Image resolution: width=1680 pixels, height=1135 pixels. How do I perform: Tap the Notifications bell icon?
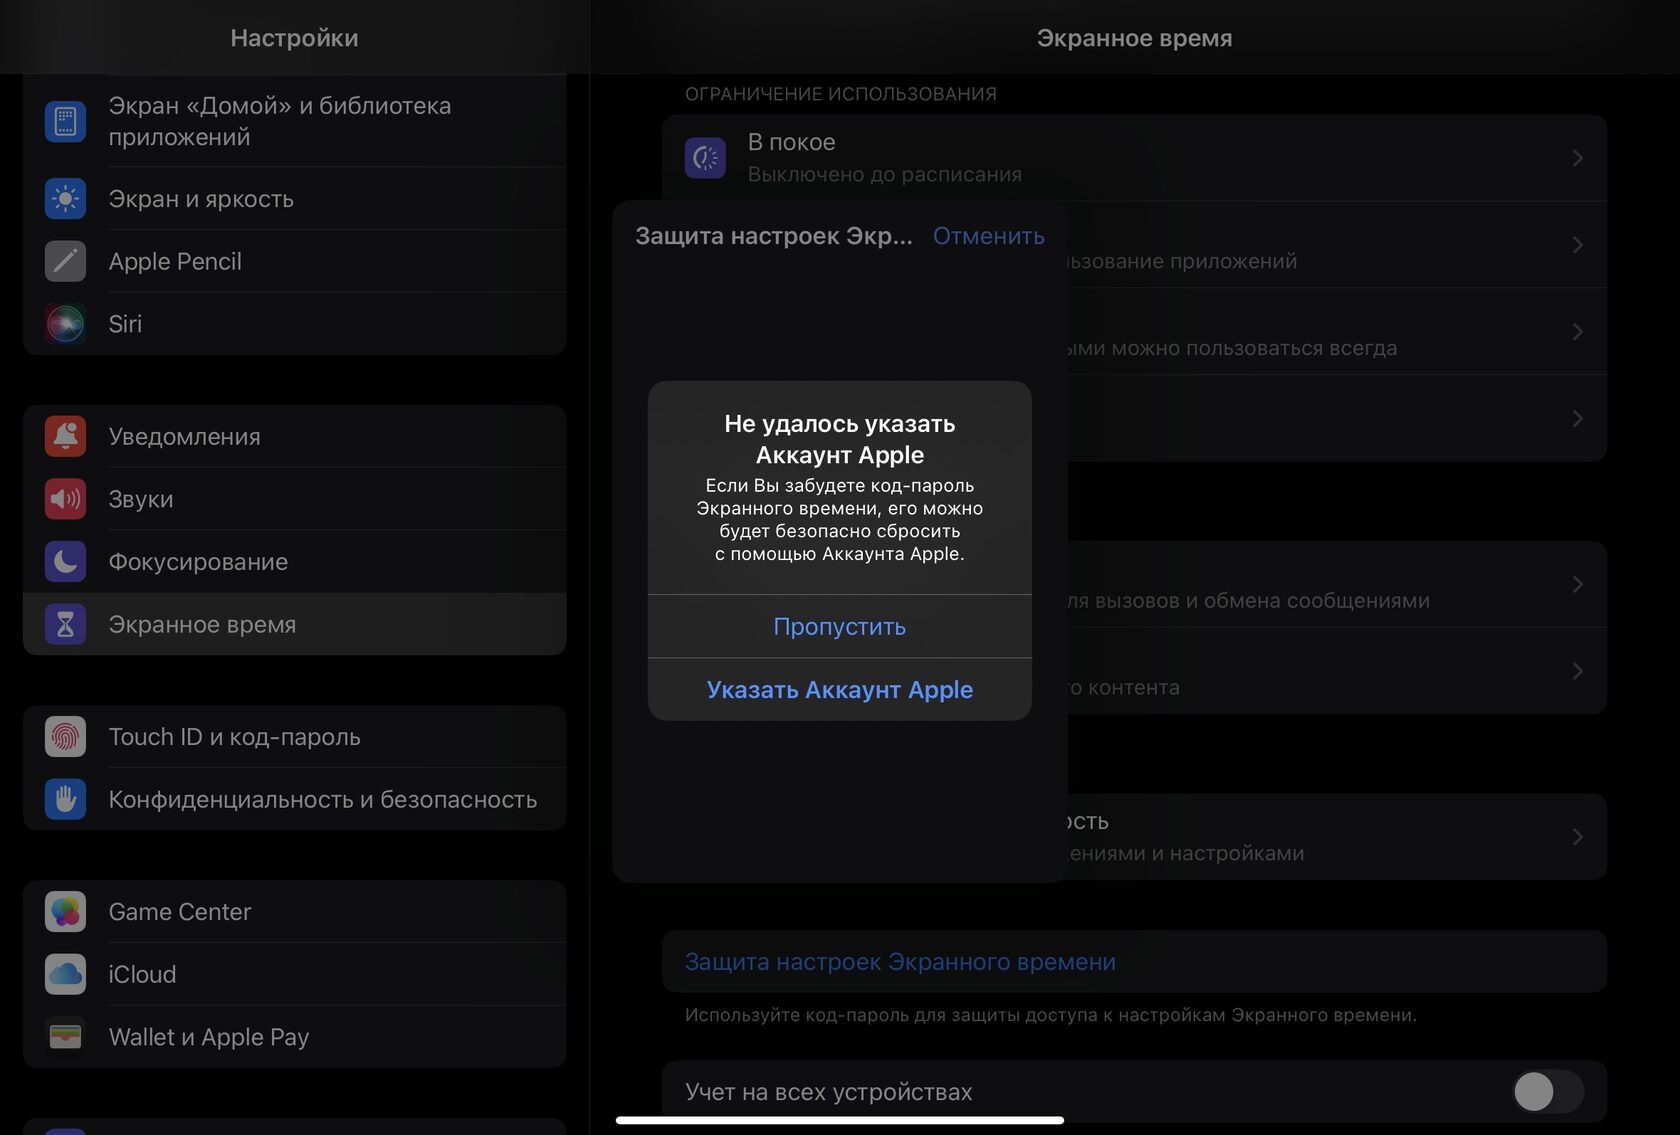(x=65, y=437)
